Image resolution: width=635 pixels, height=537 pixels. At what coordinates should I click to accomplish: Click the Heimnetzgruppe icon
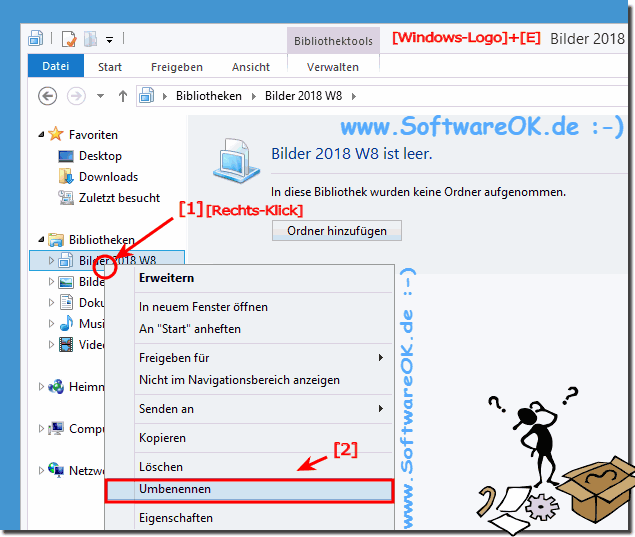(x=56, y=387)
